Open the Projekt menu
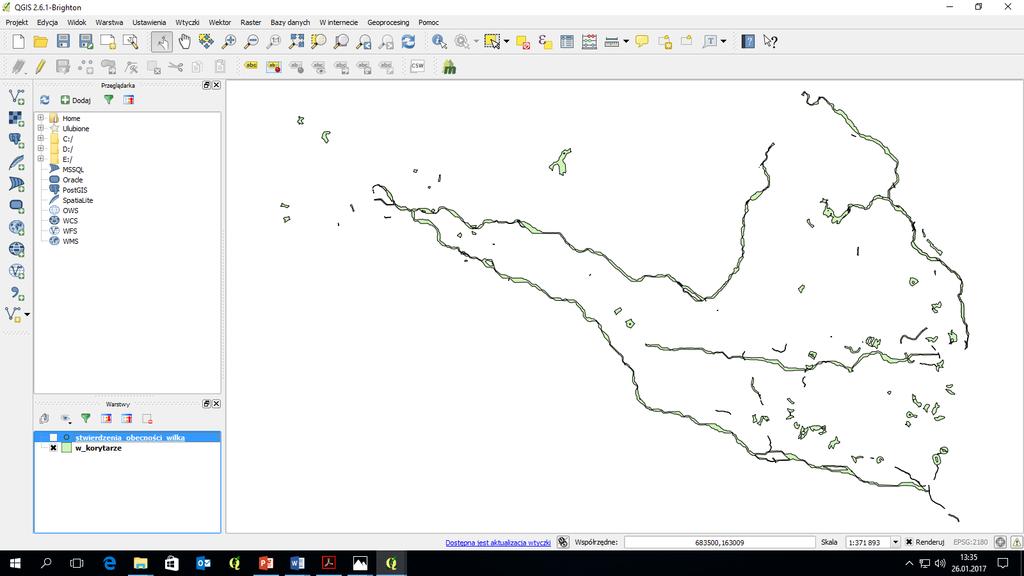Viewport: 1024px width, 576px height. [17, 22]
